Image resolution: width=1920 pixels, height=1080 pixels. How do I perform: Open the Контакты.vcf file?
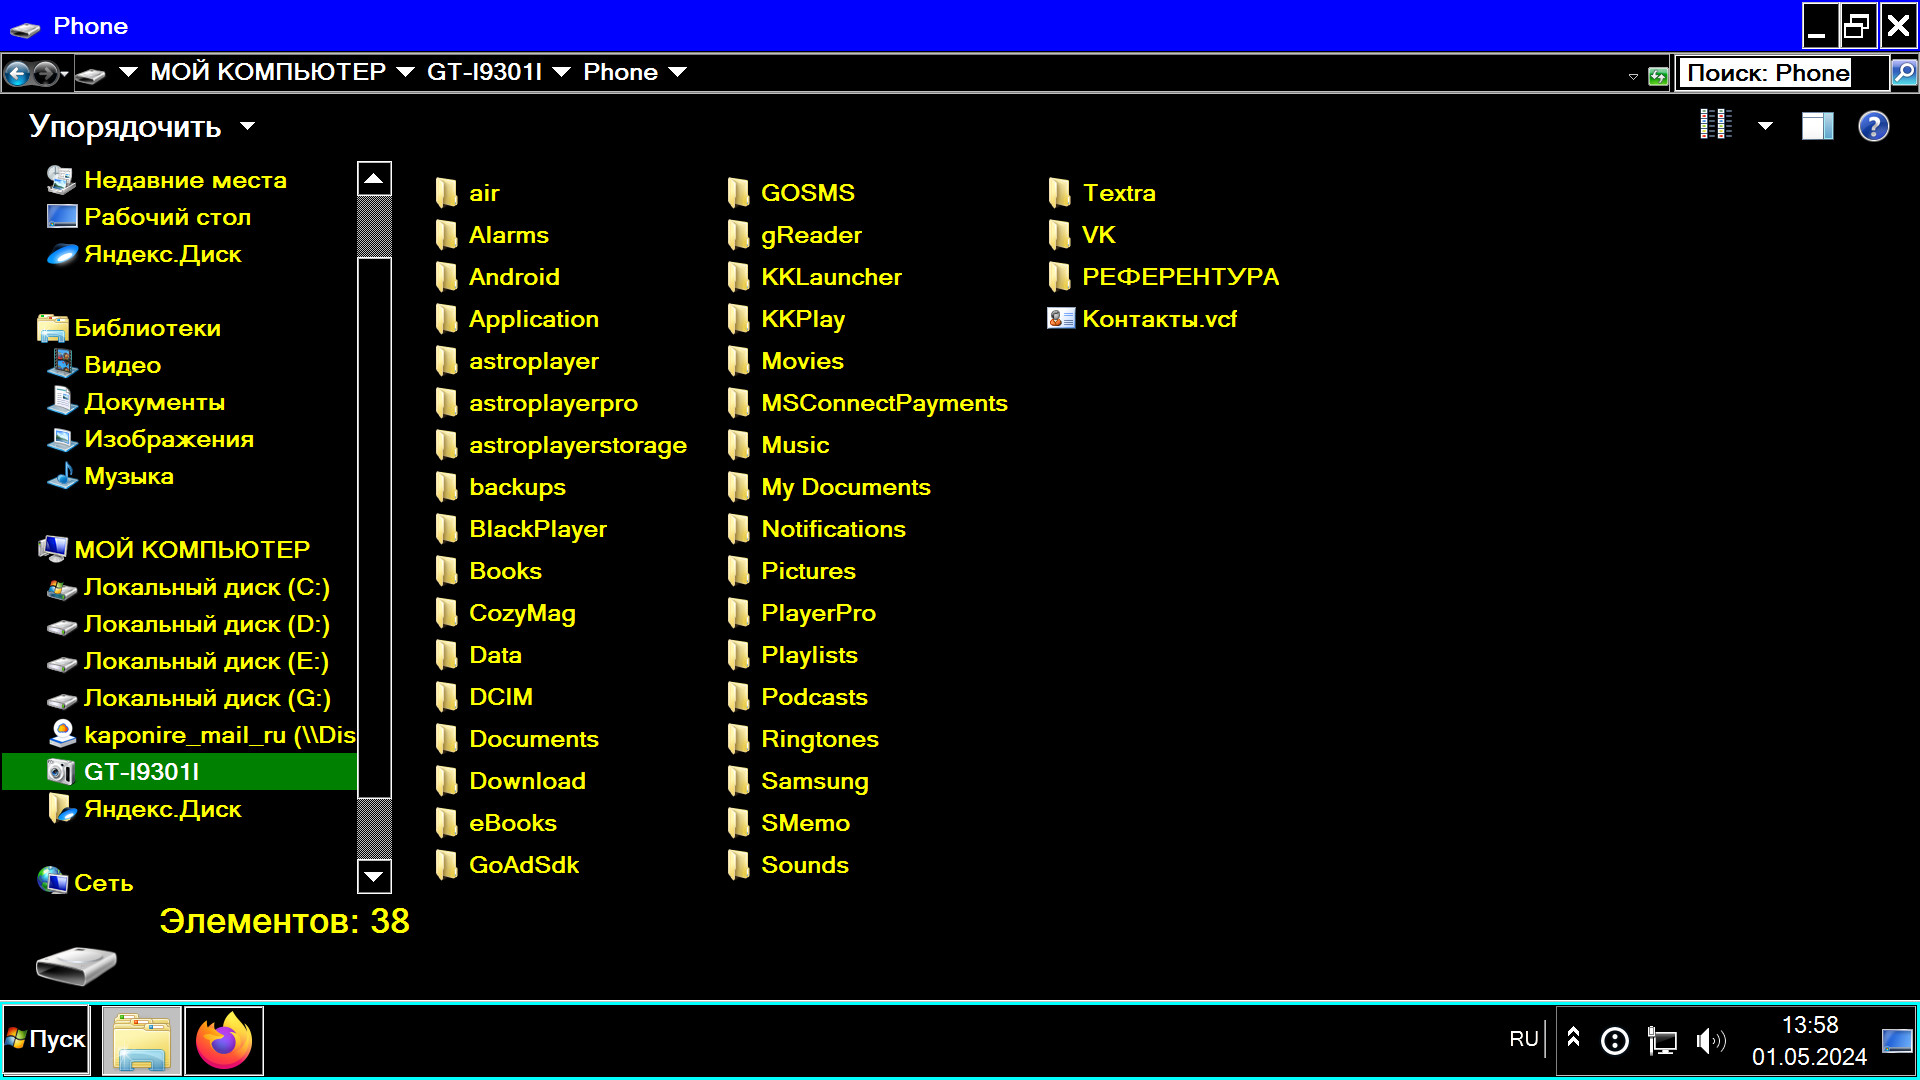pyautogui.click(x=1158, y=319)
